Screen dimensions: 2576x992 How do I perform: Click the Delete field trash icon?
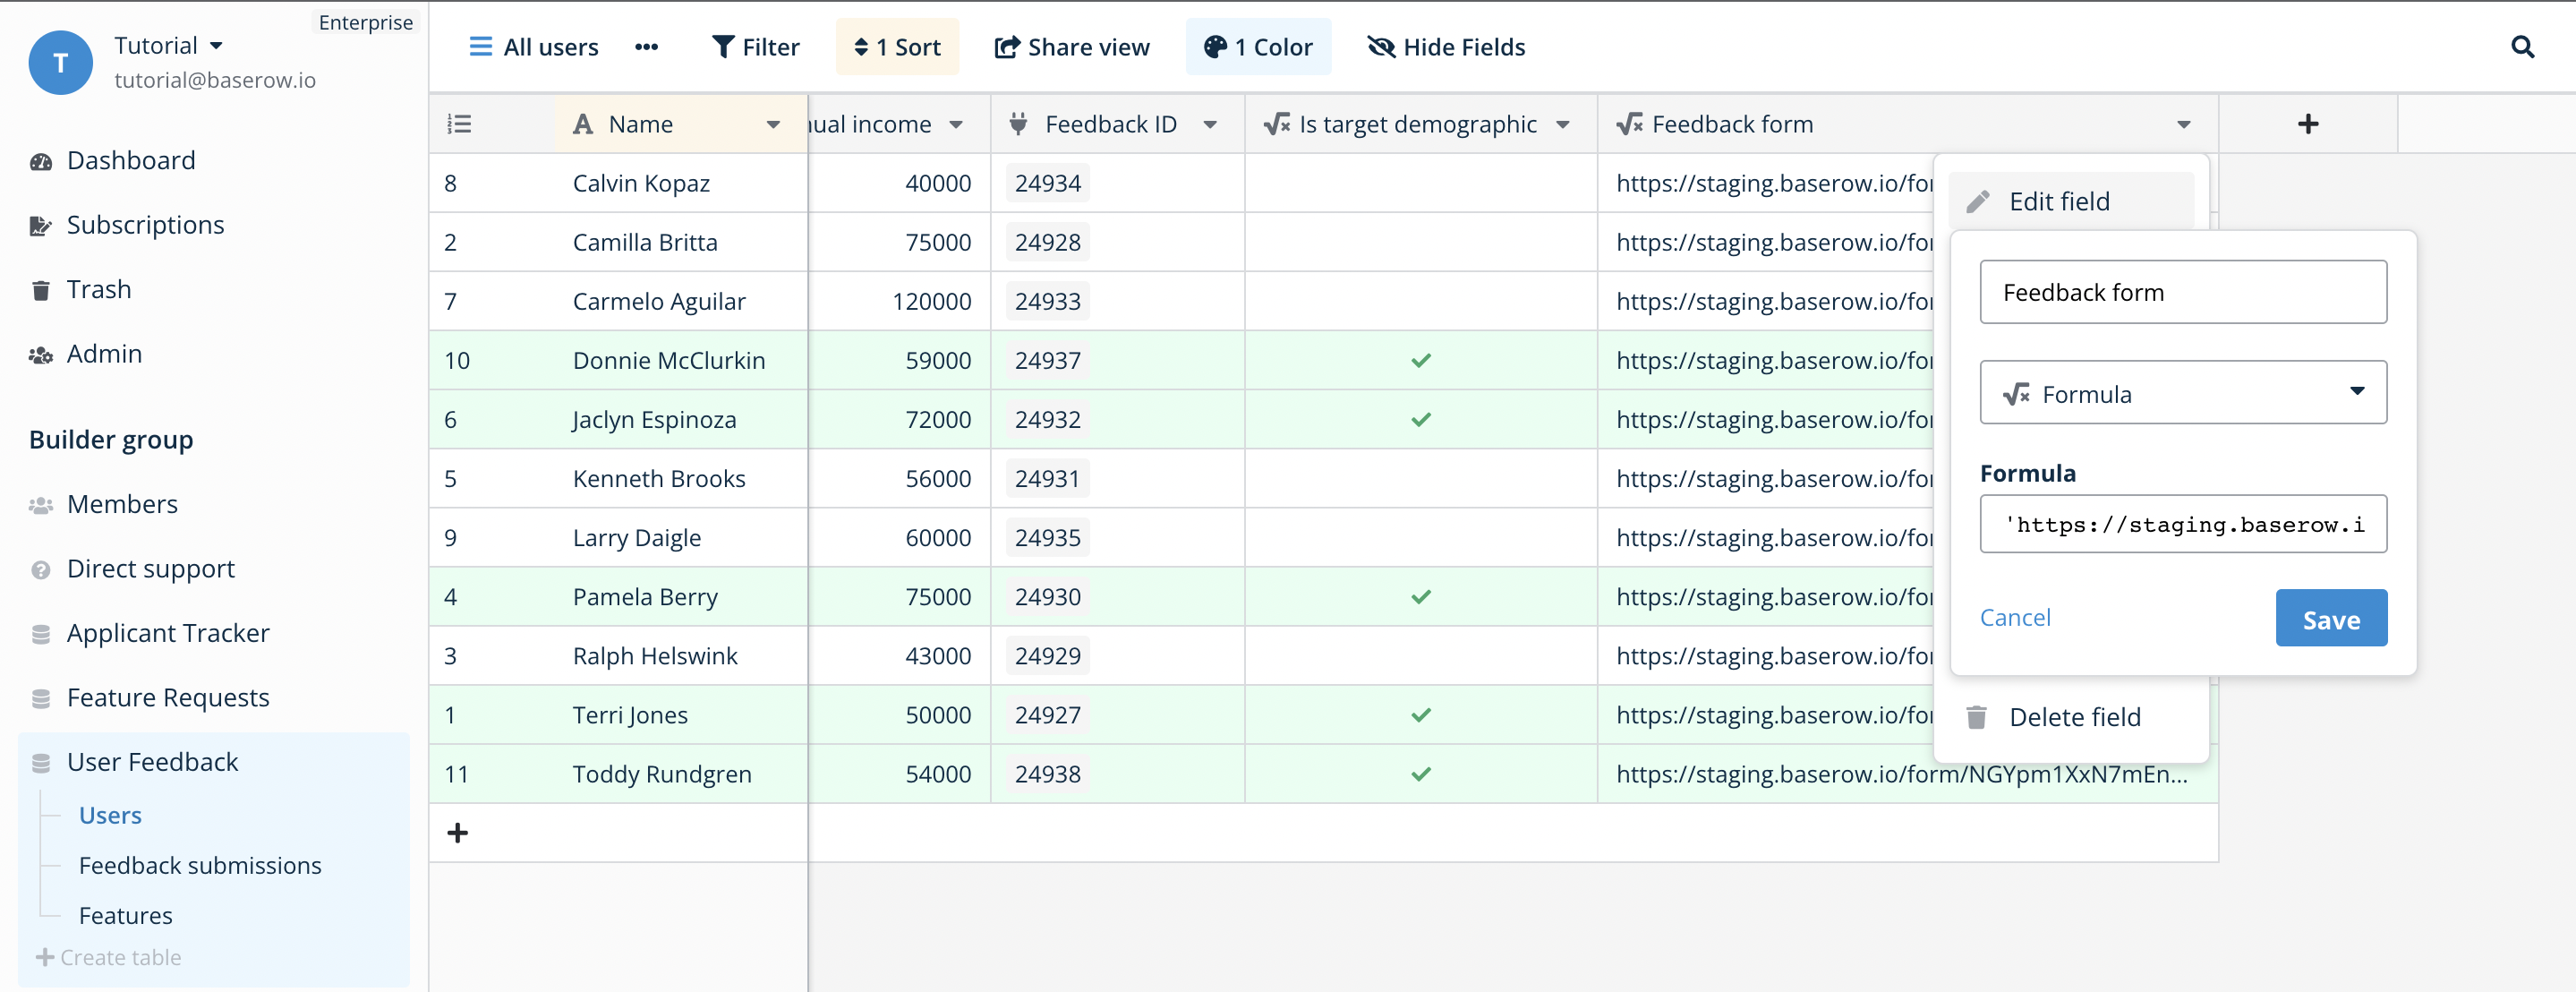pyautogui.click(x=1976, y=716)
